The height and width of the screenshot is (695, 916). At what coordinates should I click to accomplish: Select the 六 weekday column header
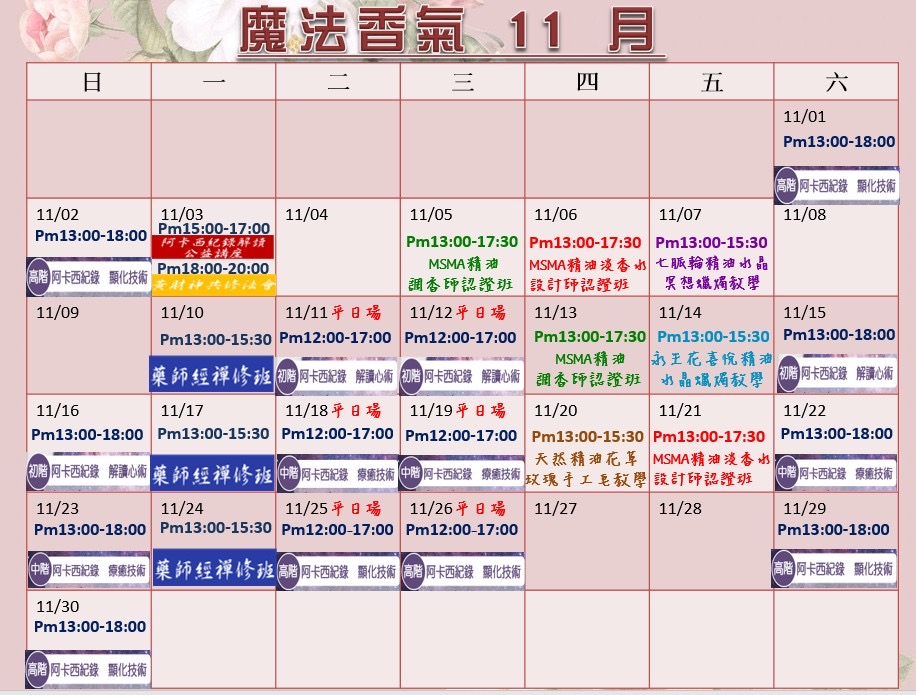click(837, 83)
